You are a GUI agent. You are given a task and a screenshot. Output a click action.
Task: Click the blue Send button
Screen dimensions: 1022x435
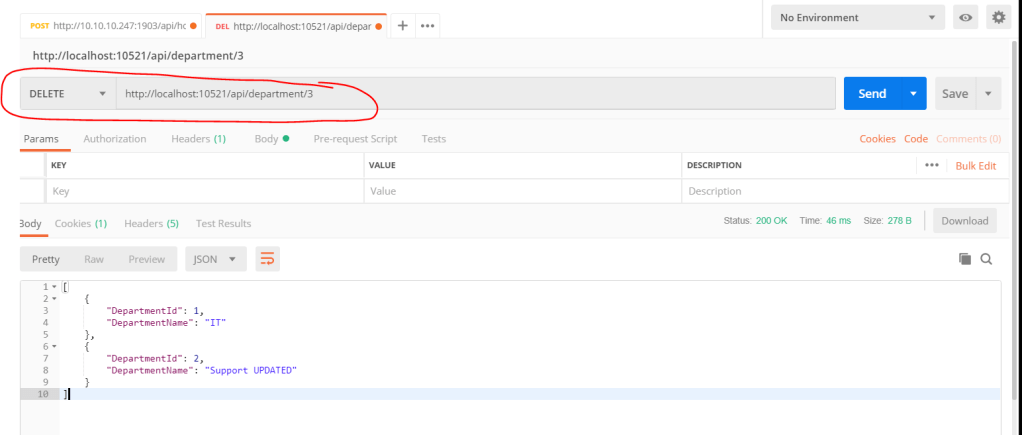pos(872,94)
